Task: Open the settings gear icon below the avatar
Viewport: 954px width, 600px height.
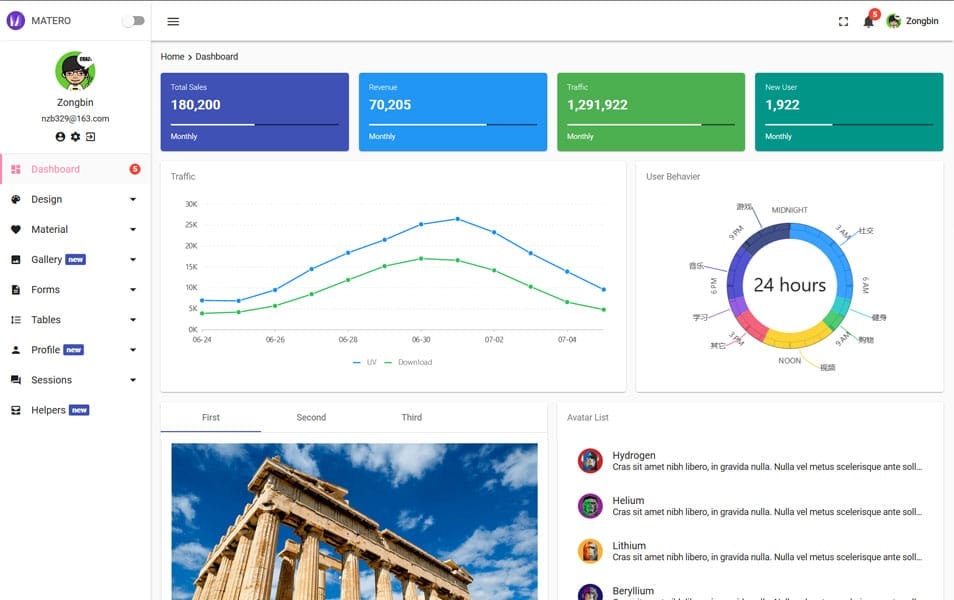Action: (x=74, y=136)
